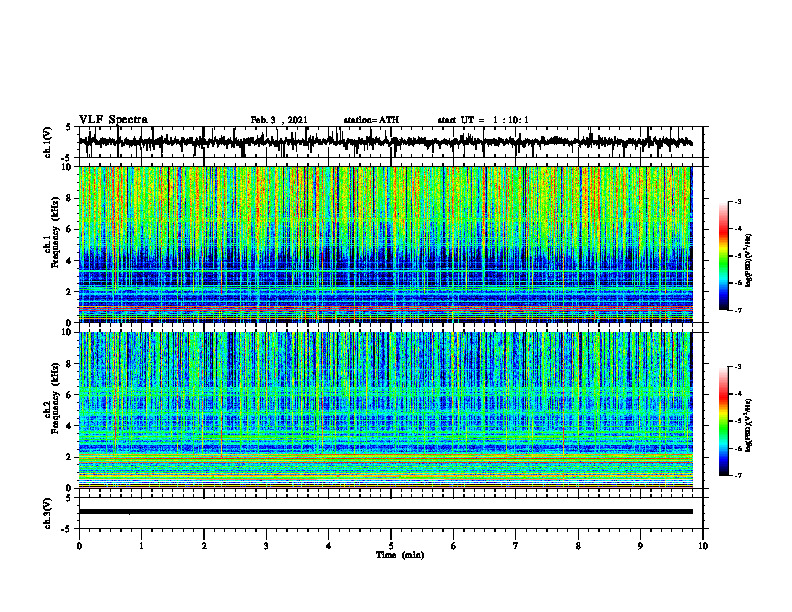Click time axis tick label "4"
Image resolution: width=792 pixels, height=612 pixels.
[x=329, y=546]
